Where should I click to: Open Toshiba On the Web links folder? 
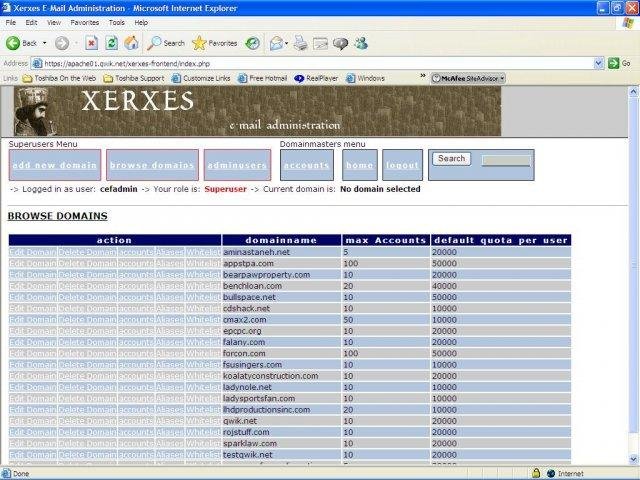(59, 78)
